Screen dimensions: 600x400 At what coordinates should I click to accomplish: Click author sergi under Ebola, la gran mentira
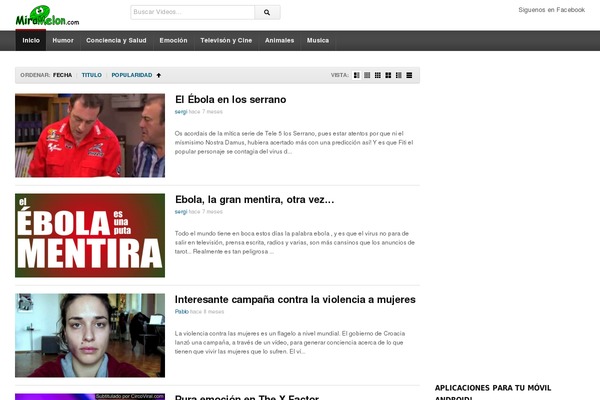181,212
